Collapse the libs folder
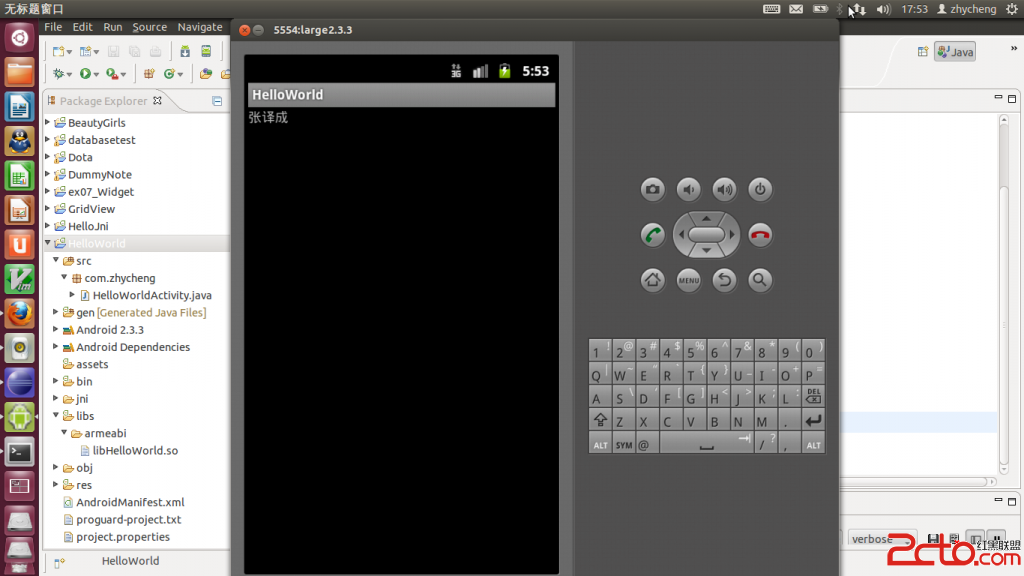 (x=56, y=415)
